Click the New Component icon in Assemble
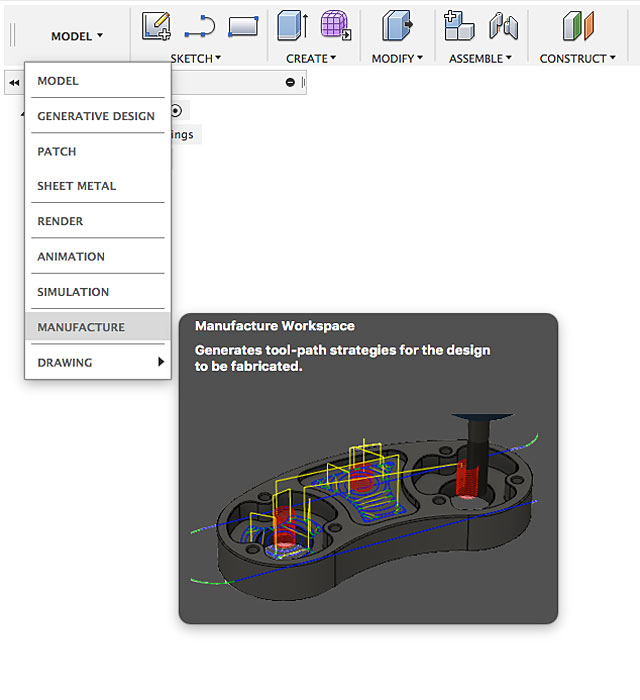The width and height of the screenshot is (640, 700). [x=459, y=26]
